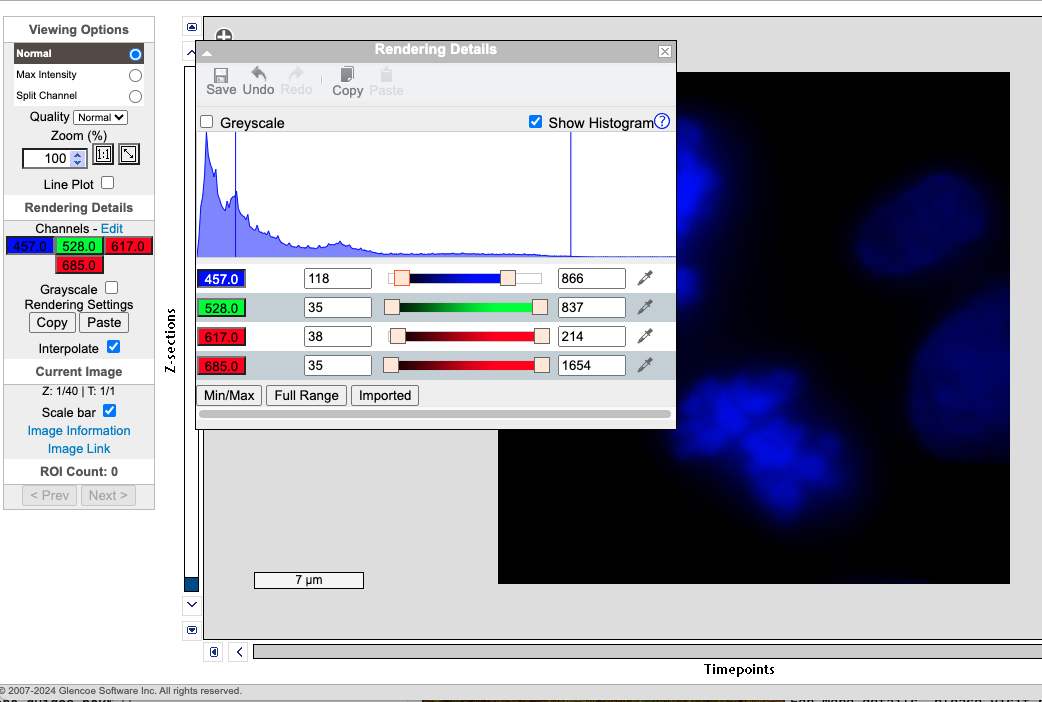Click the 528.0 maximum value field 837

[591, 307]
